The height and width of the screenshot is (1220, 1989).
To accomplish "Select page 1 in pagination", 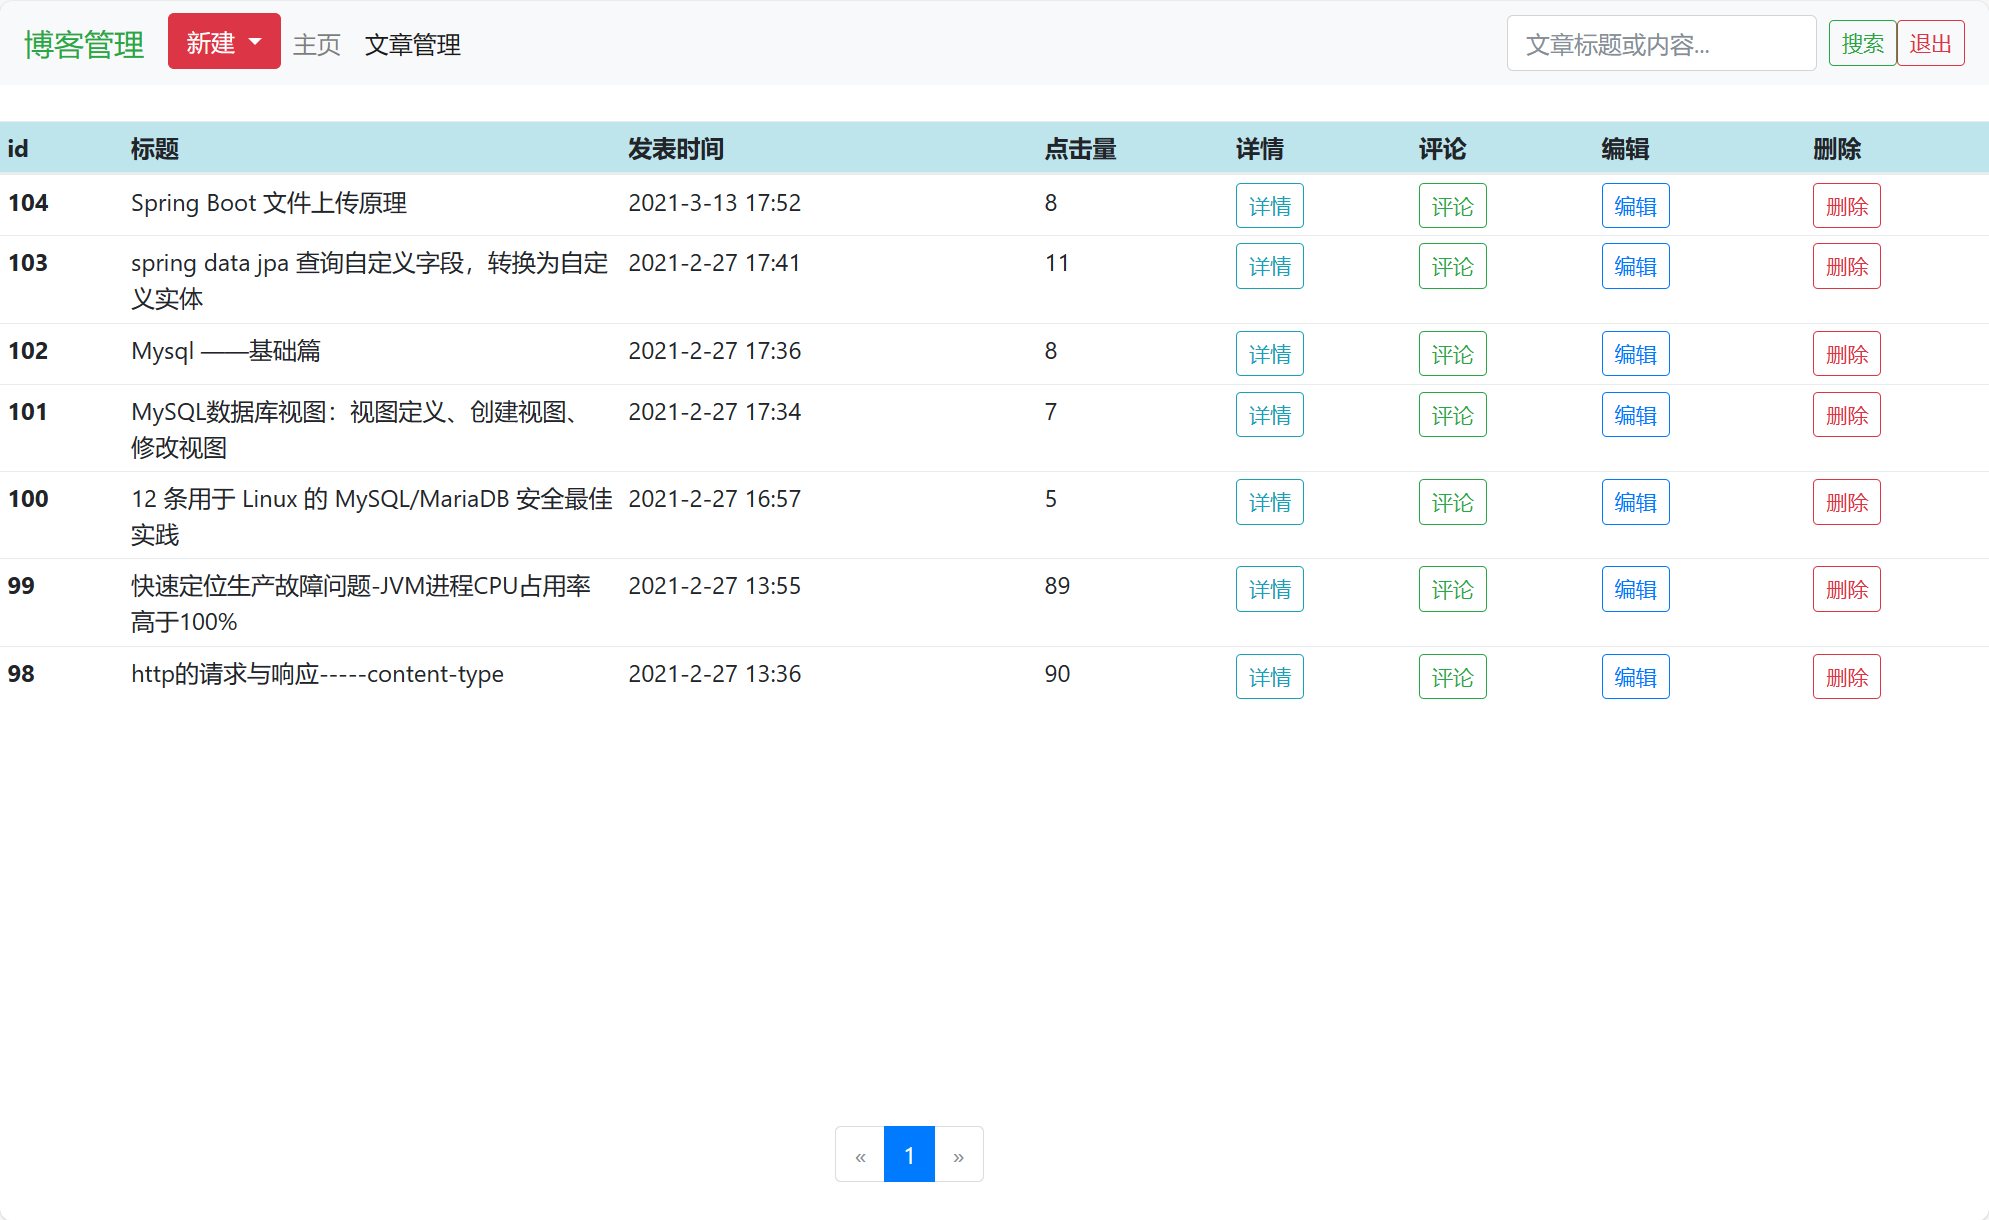I will click(908, 1154).
